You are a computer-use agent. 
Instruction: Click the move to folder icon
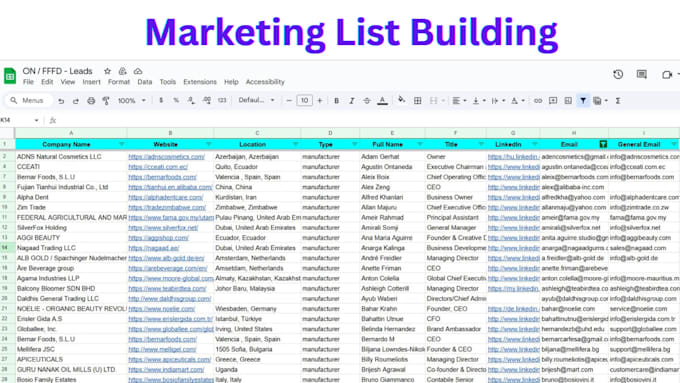(x=122, y=71)
